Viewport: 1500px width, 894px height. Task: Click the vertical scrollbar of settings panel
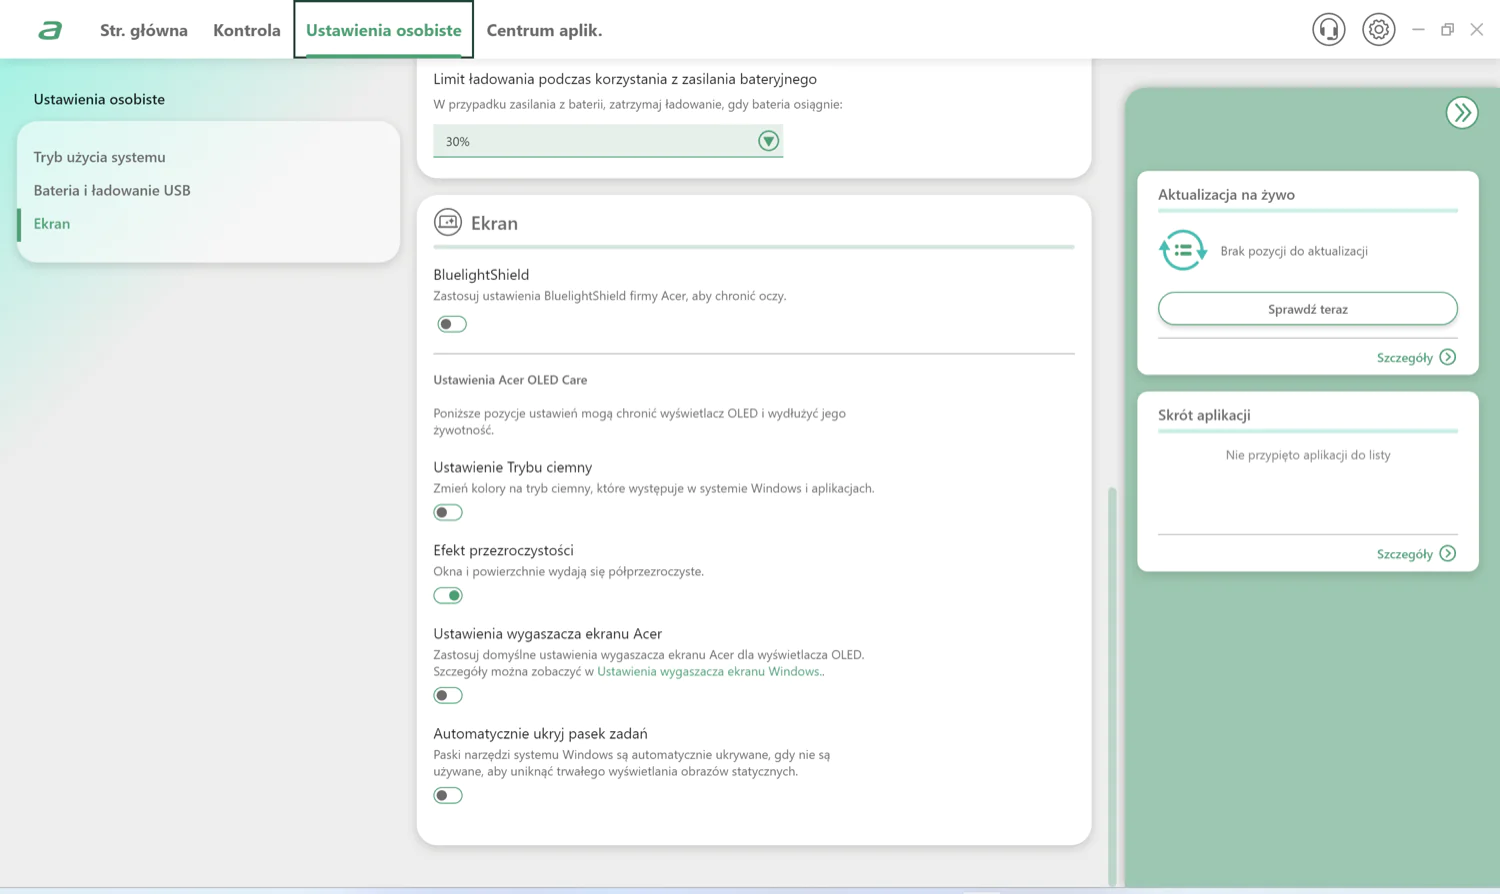pos(1112,685)
